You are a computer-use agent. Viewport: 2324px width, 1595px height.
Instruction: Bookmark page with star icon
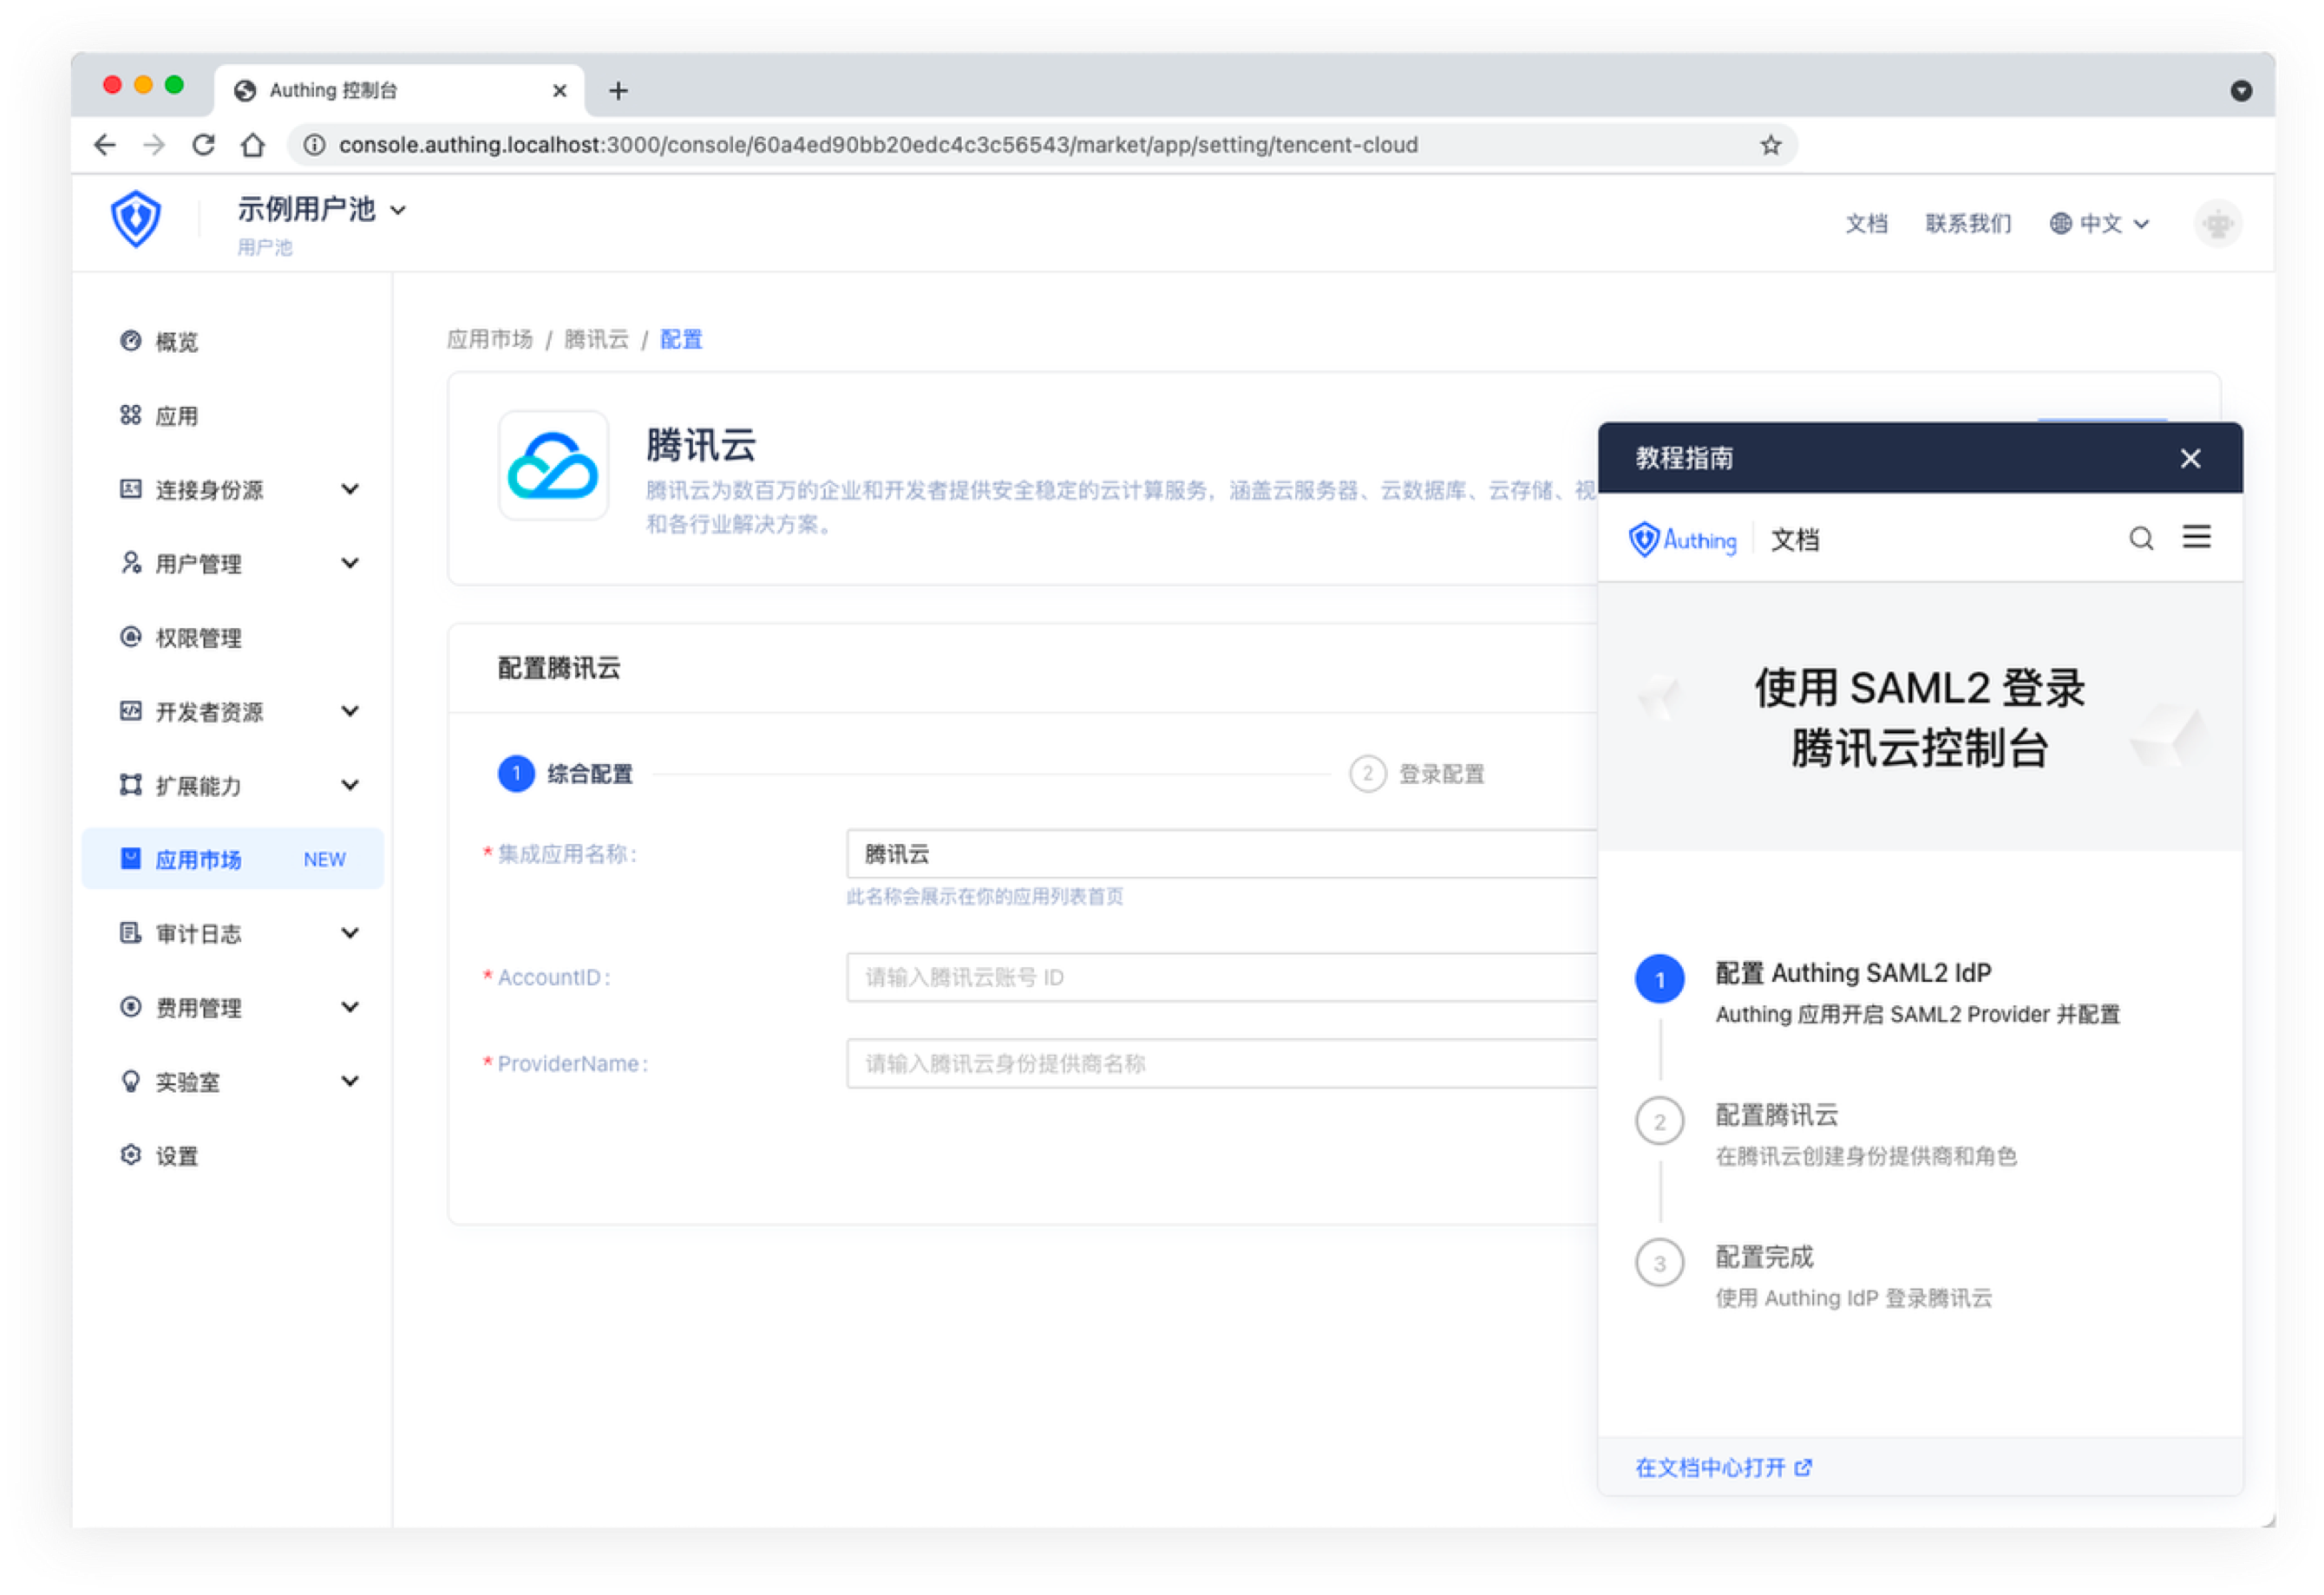(1770, 145)
